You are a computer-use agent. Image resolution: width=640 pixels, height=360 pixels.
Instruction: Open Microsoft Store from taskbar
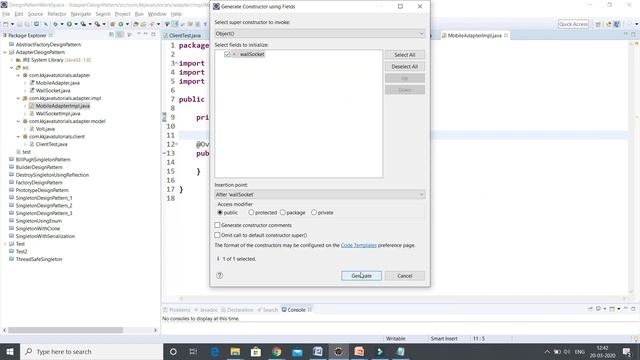tap(256, 351)
